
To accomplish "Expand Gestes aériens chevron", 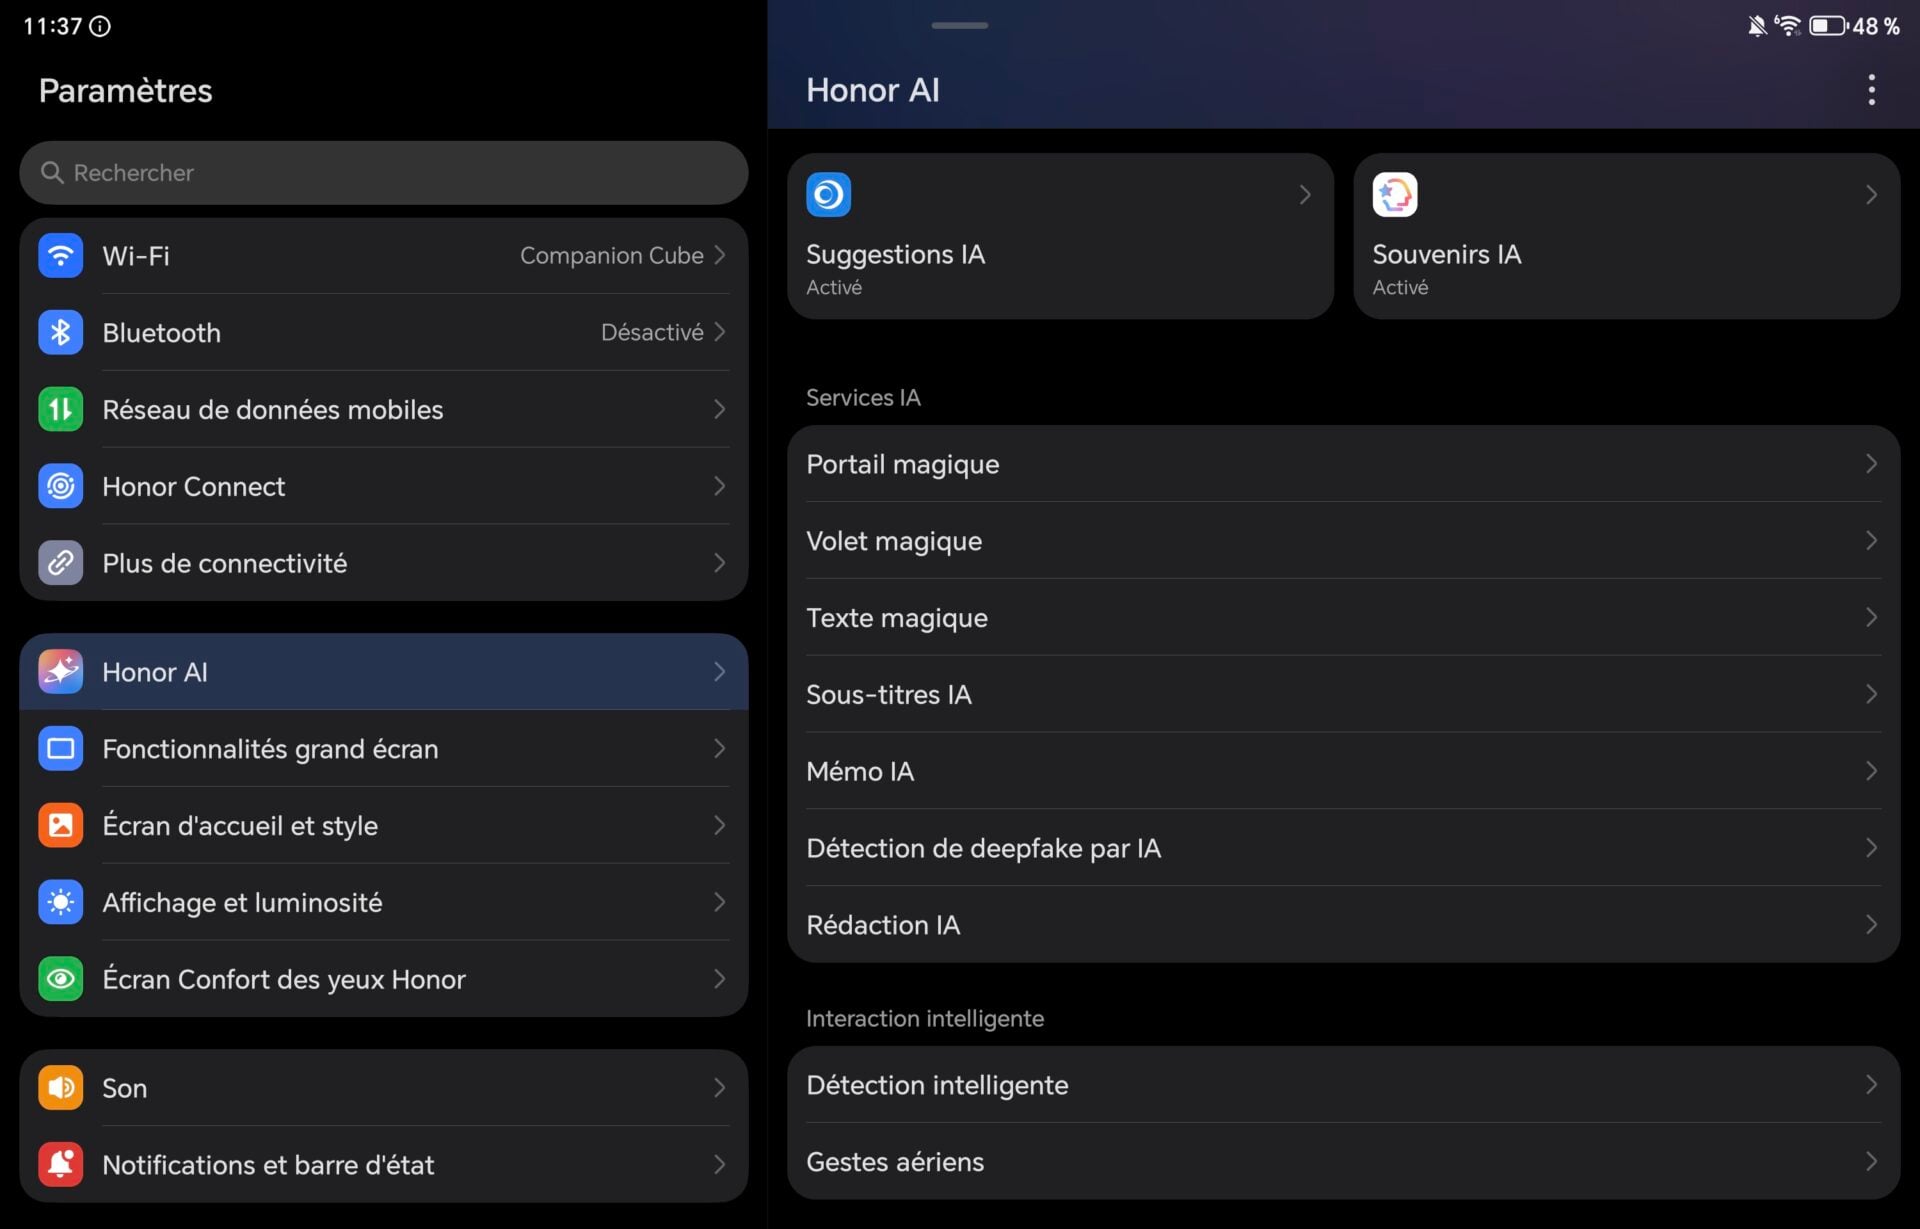I will click(1870, 1162).
